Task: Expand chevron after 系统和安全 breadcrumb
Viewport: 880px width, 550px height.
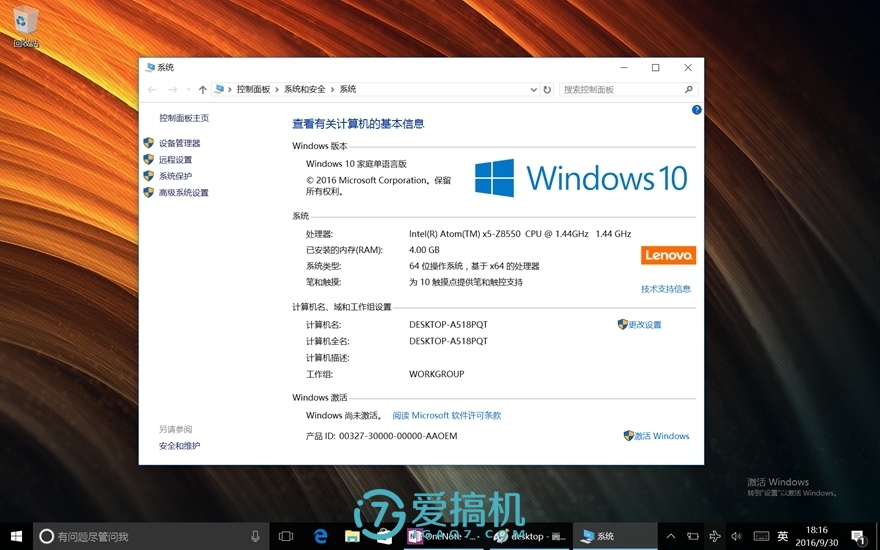Action: 332,89
